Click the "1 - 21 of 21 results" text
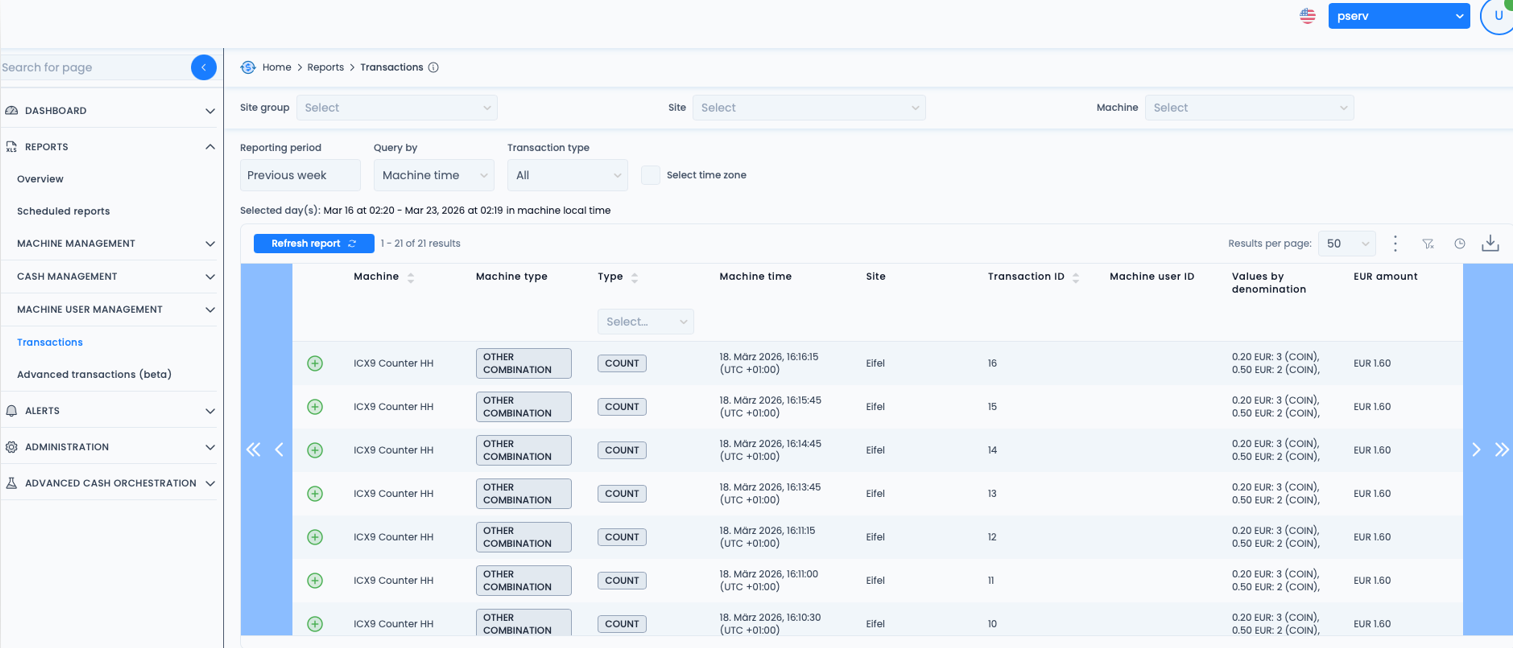This screenshot has width=1513, height=648. [x=420, y=243]
